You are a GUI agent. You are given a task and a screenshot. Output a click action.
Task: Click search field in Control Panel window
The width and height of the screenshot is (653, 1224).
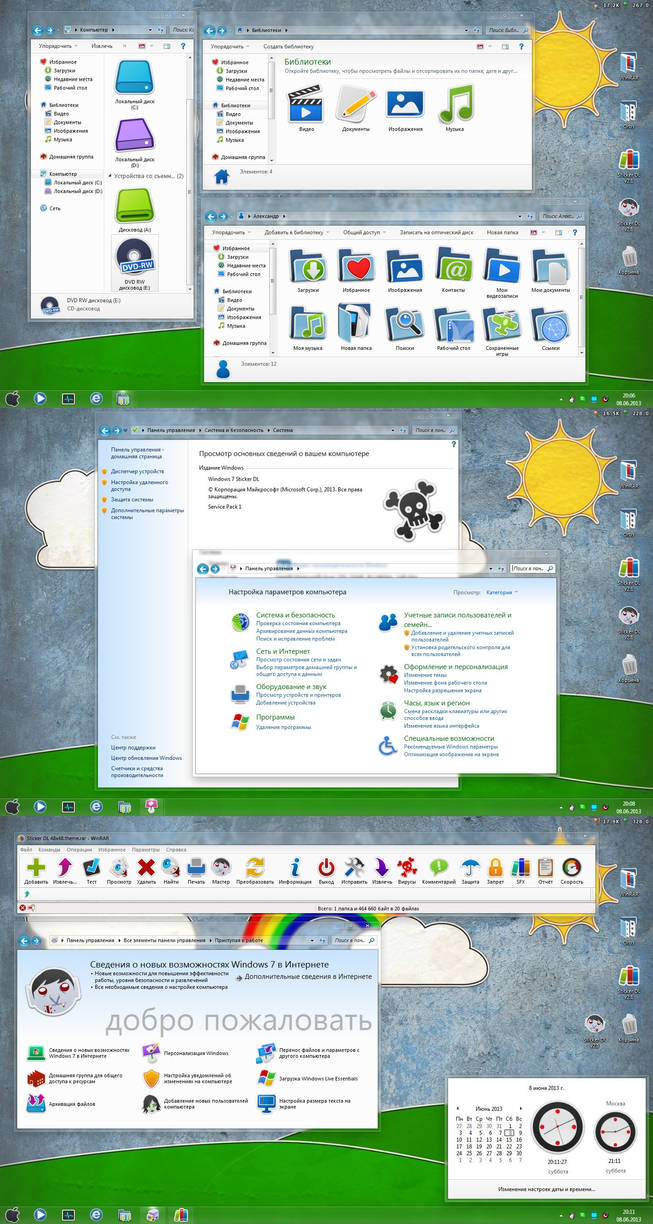pos(534,568)
